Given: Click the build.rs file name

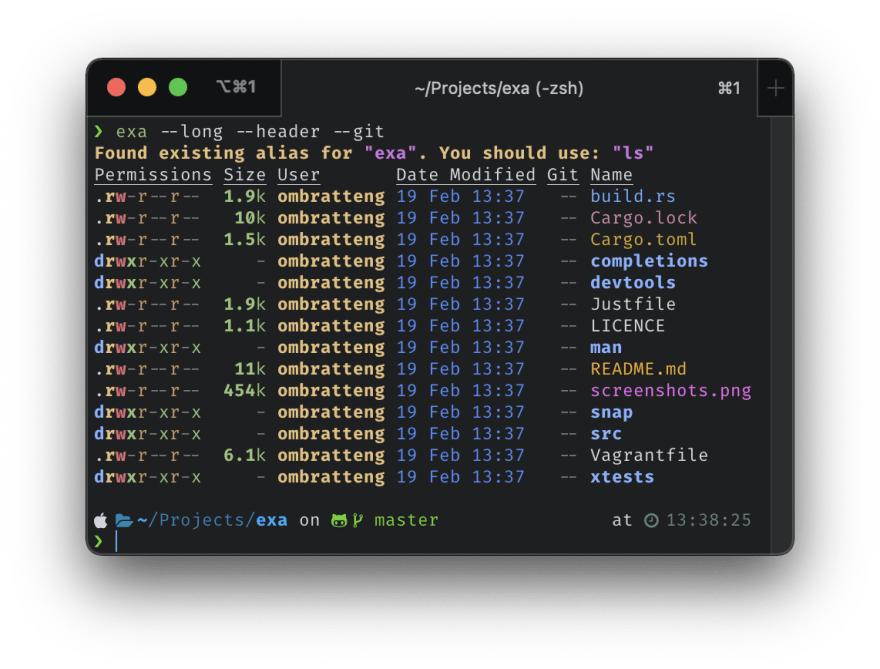Looking at the screenshot, I should tap(632, 196).
